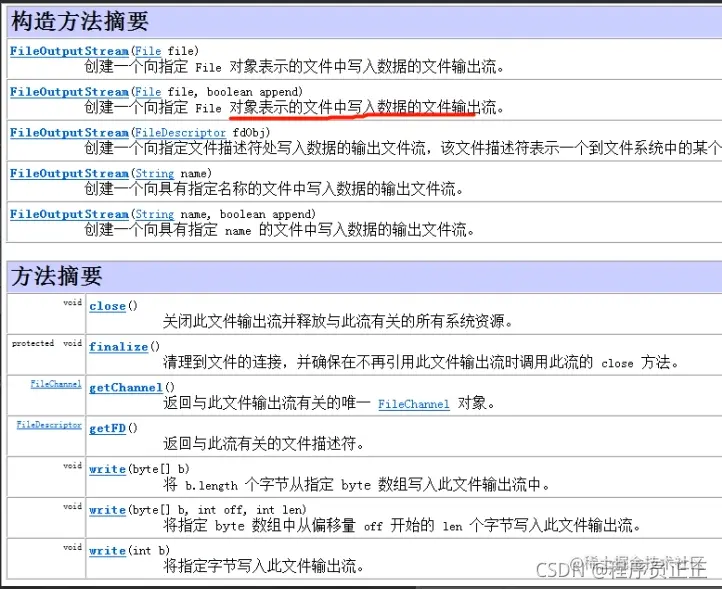Open the write(byte[] b) method link
Screen dimensions: 722x589
point(108,469)
